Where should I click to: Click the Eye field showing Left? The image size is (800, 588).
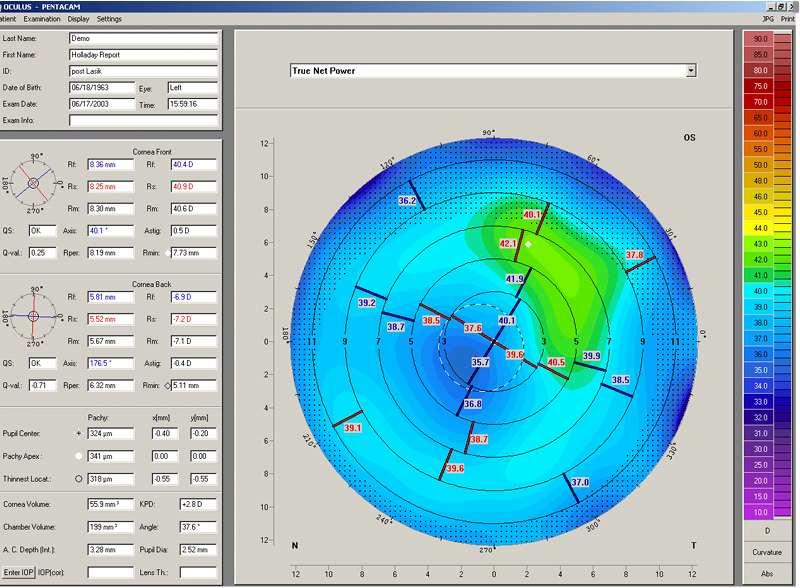tap(192, 88)
